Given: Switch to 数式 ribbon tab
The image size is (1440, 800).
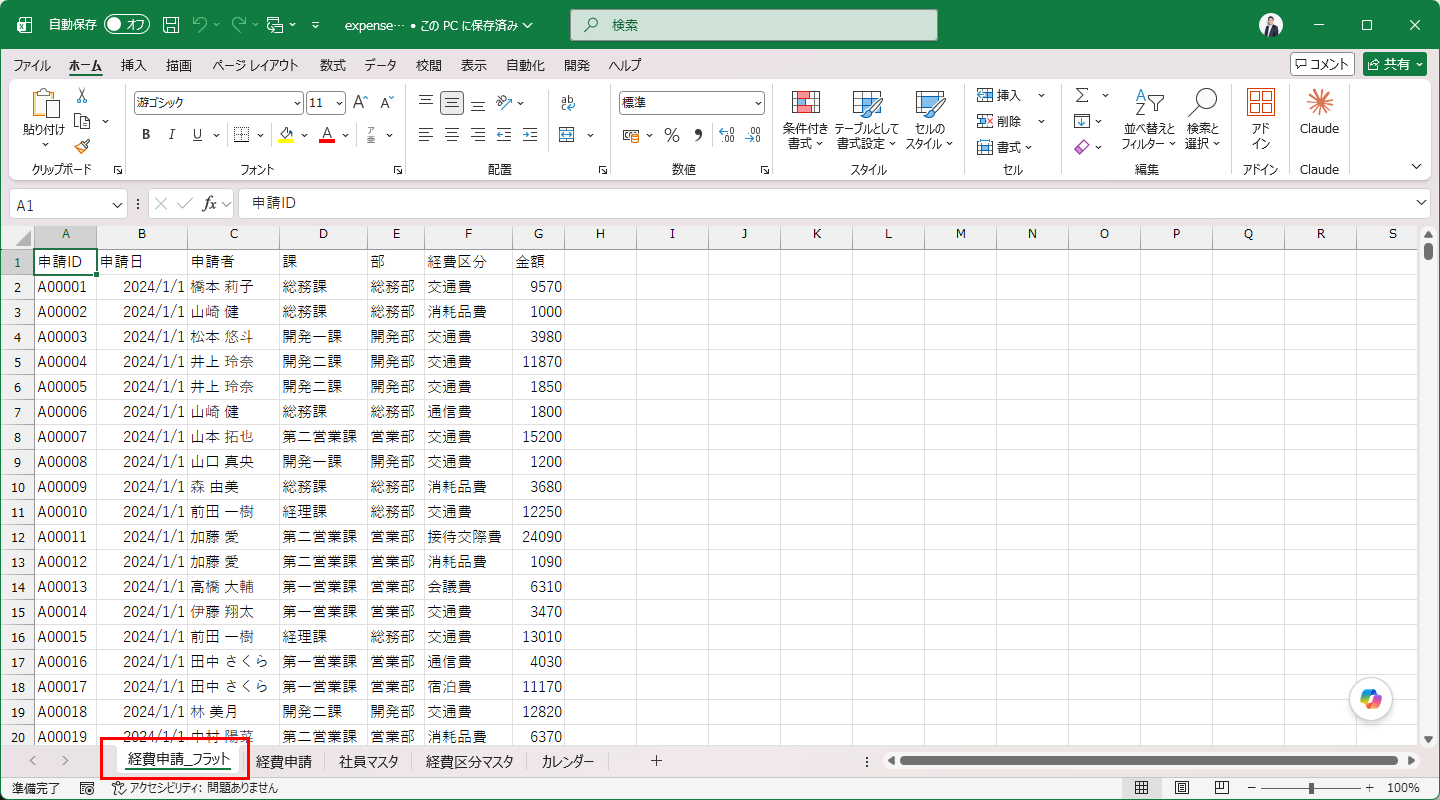Looking at the screenshot, I should pos(333,65).
